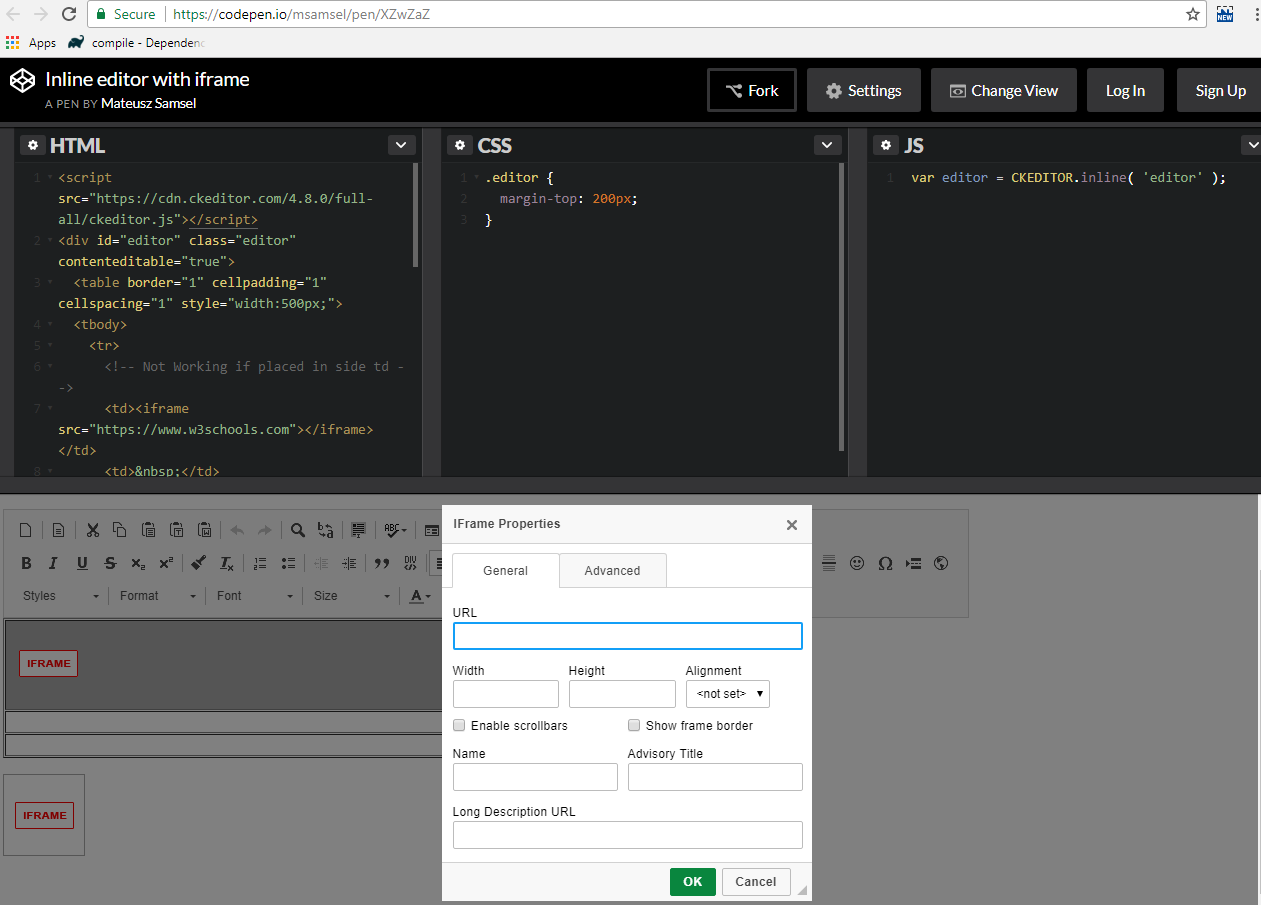Click the Replace icon

click(x=326, y=530)
